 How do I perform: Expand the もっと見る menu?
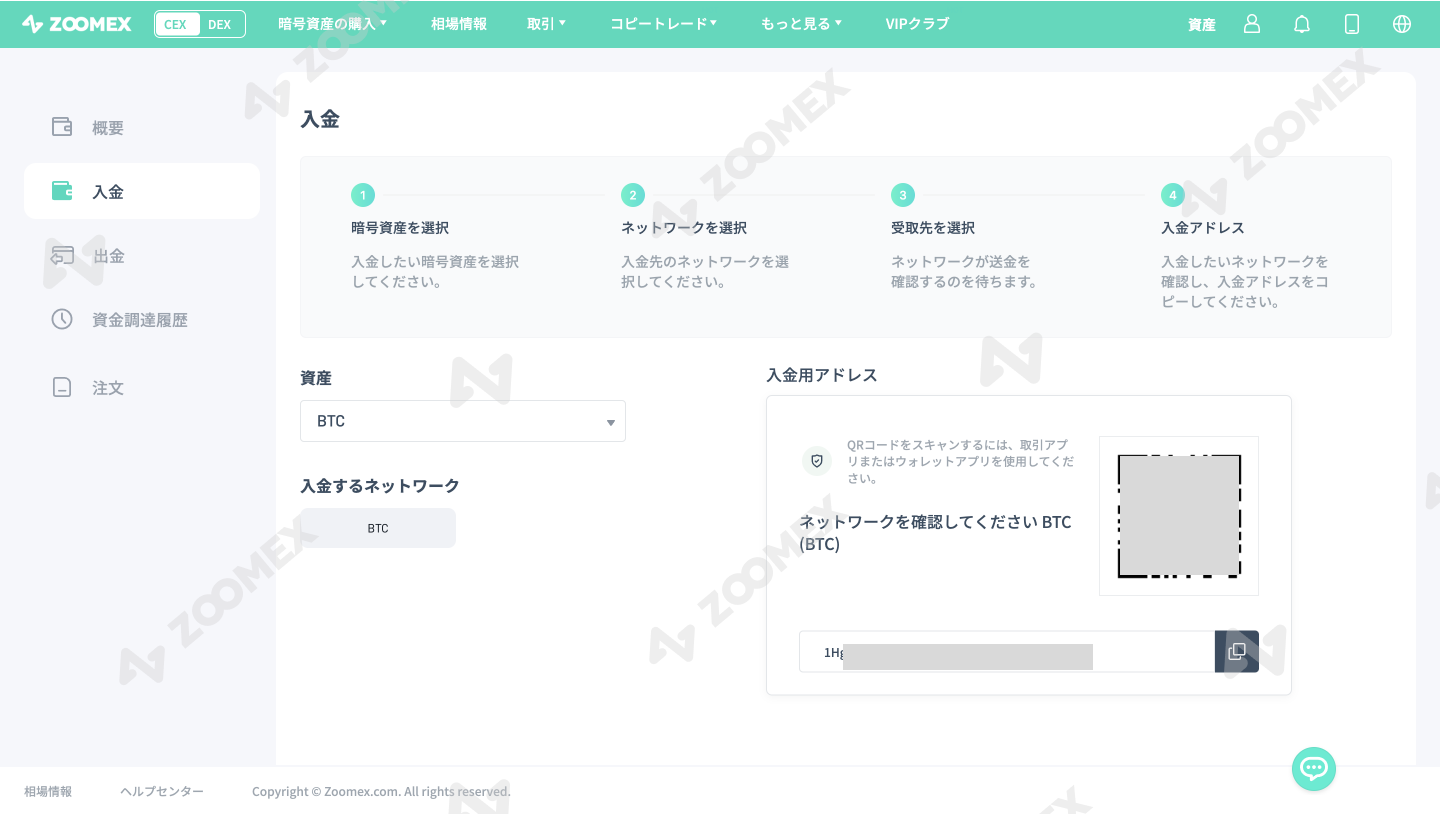[x=800, y=23]
